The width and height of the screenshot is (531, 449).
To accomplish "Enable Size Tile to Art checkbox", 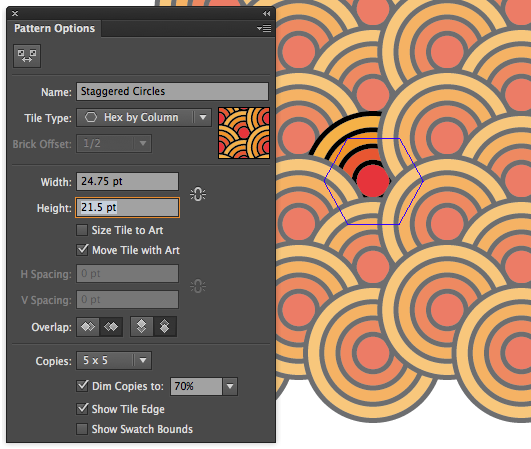I will (82, 230).
